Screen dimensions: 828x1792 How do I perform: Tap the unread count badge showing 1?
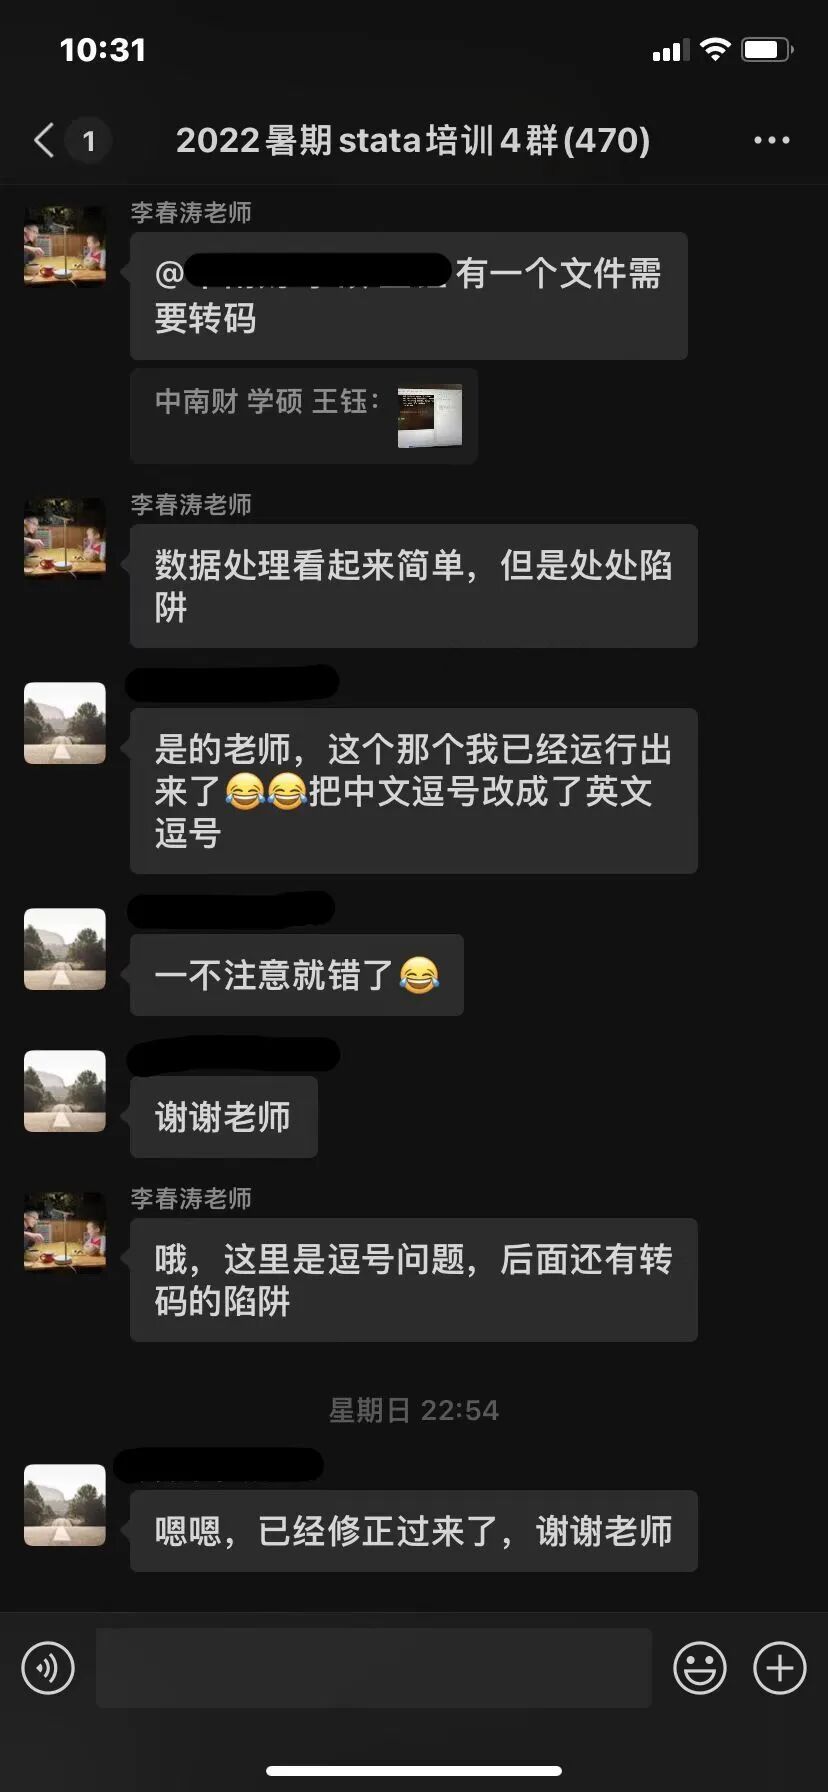pos(88,141)
